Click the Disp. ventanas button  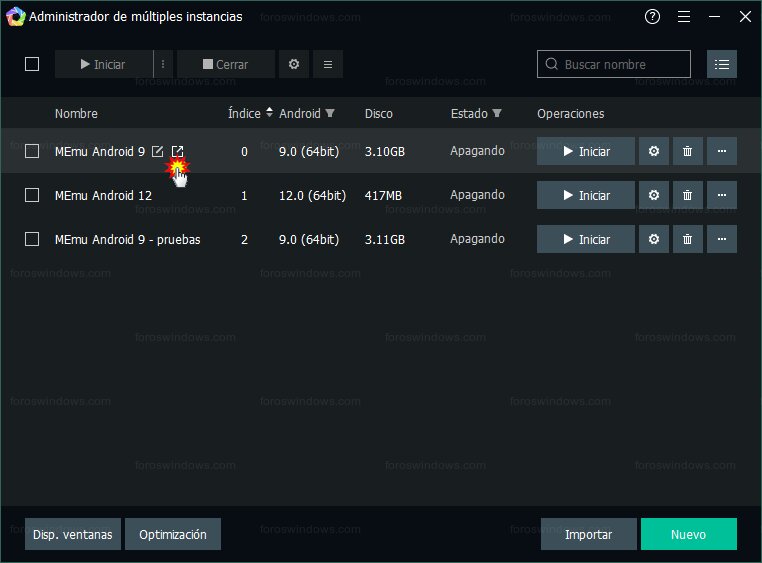pyautogui.click(x=73, y=534)
